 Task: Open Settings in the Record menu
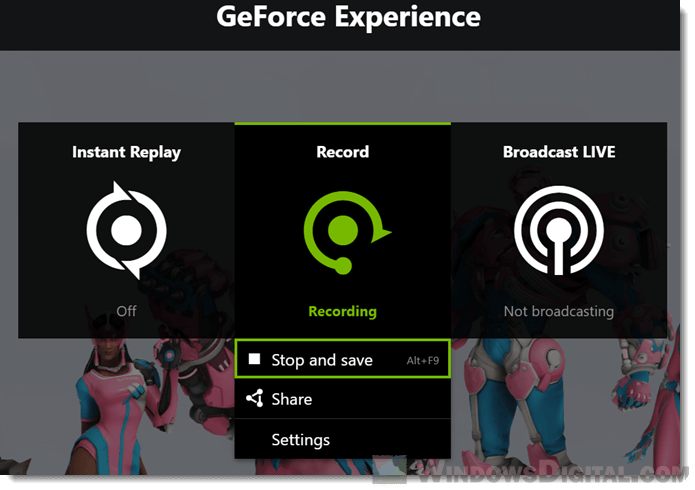[300, 439]
